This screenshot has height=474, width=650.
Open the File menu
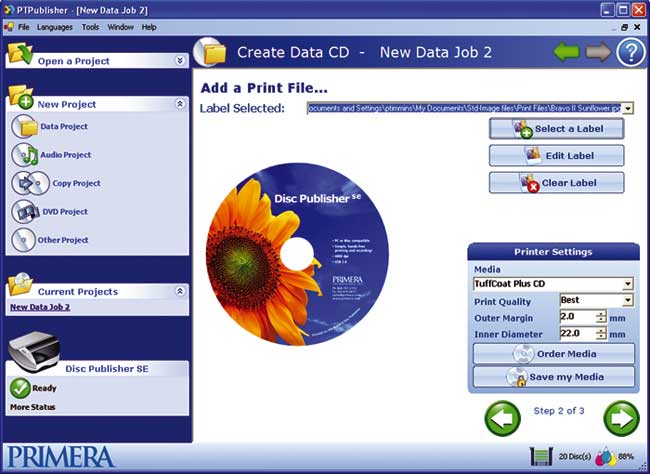[x=24, y=27]
